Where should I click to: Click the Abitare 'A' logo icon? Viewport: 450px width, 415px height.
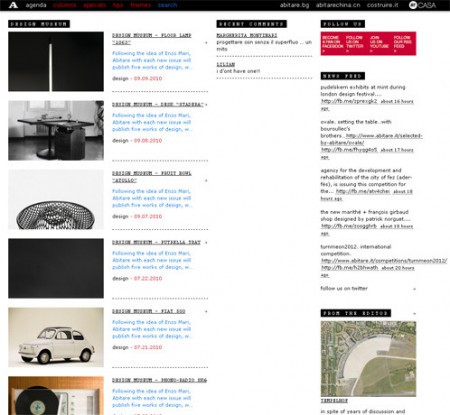tap(13, 5)
